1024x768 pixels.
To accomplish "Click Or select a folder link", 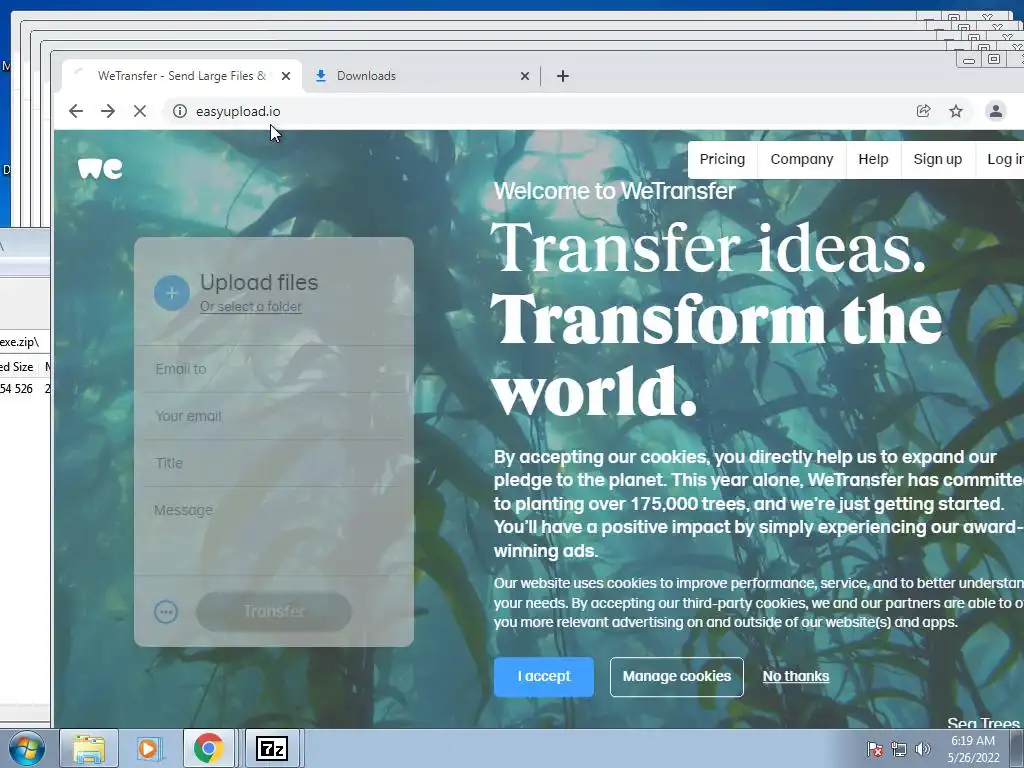I will pos(251,306).
